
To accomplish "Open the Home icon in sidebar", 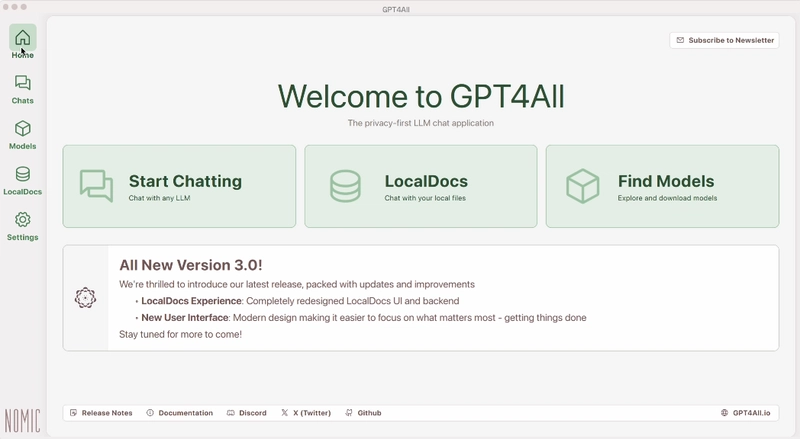I will pos(22,37).
